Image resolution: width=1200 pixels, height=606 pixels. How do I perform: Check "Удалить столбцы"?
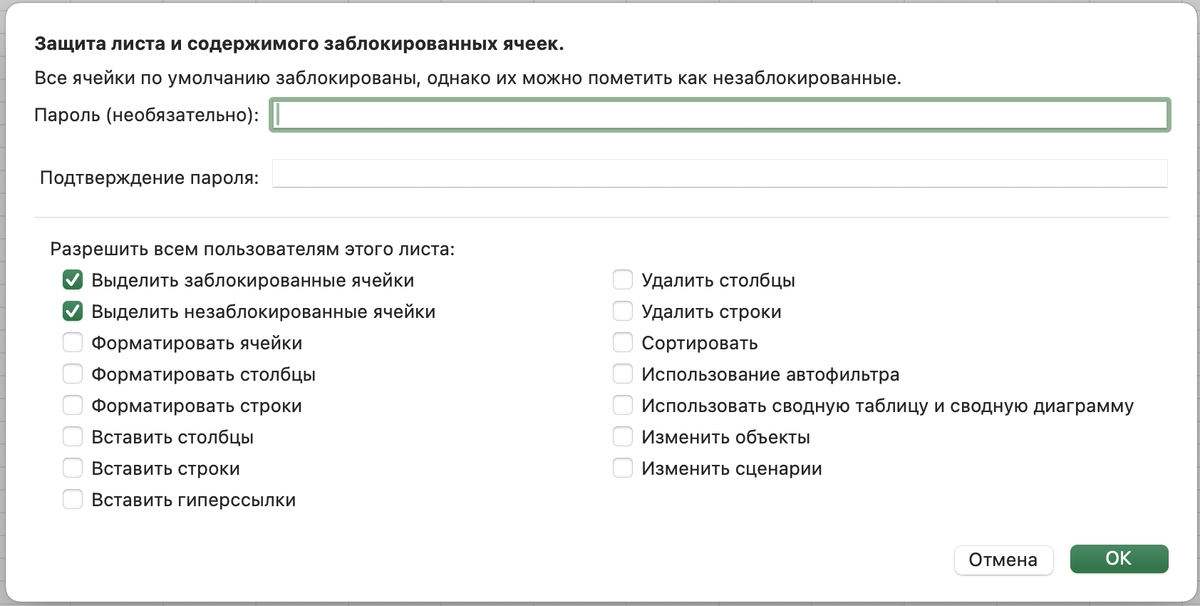(622, 280)
